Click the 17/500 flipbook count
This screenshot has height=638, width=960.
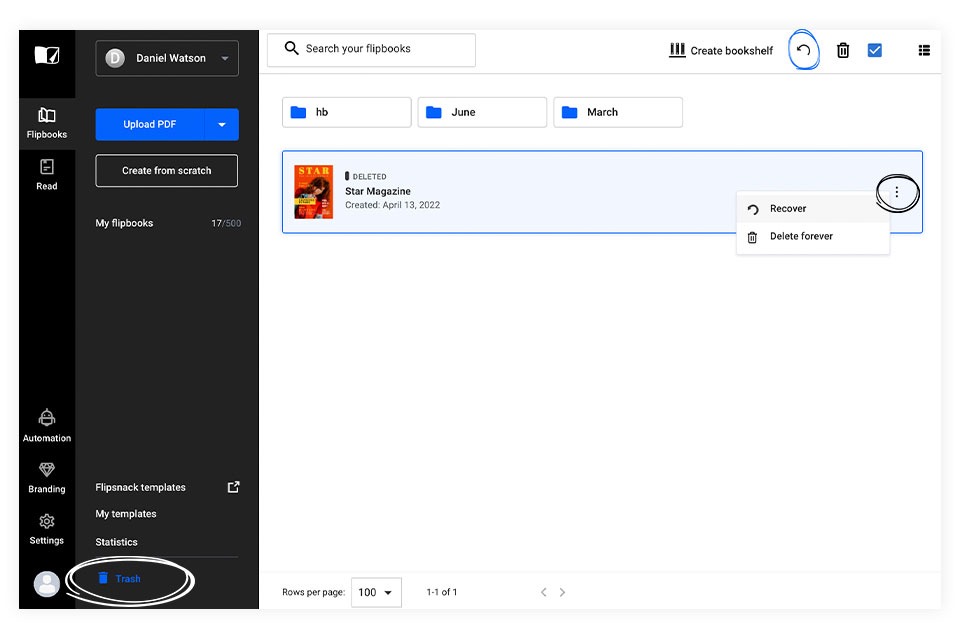[x=226, y=223]
